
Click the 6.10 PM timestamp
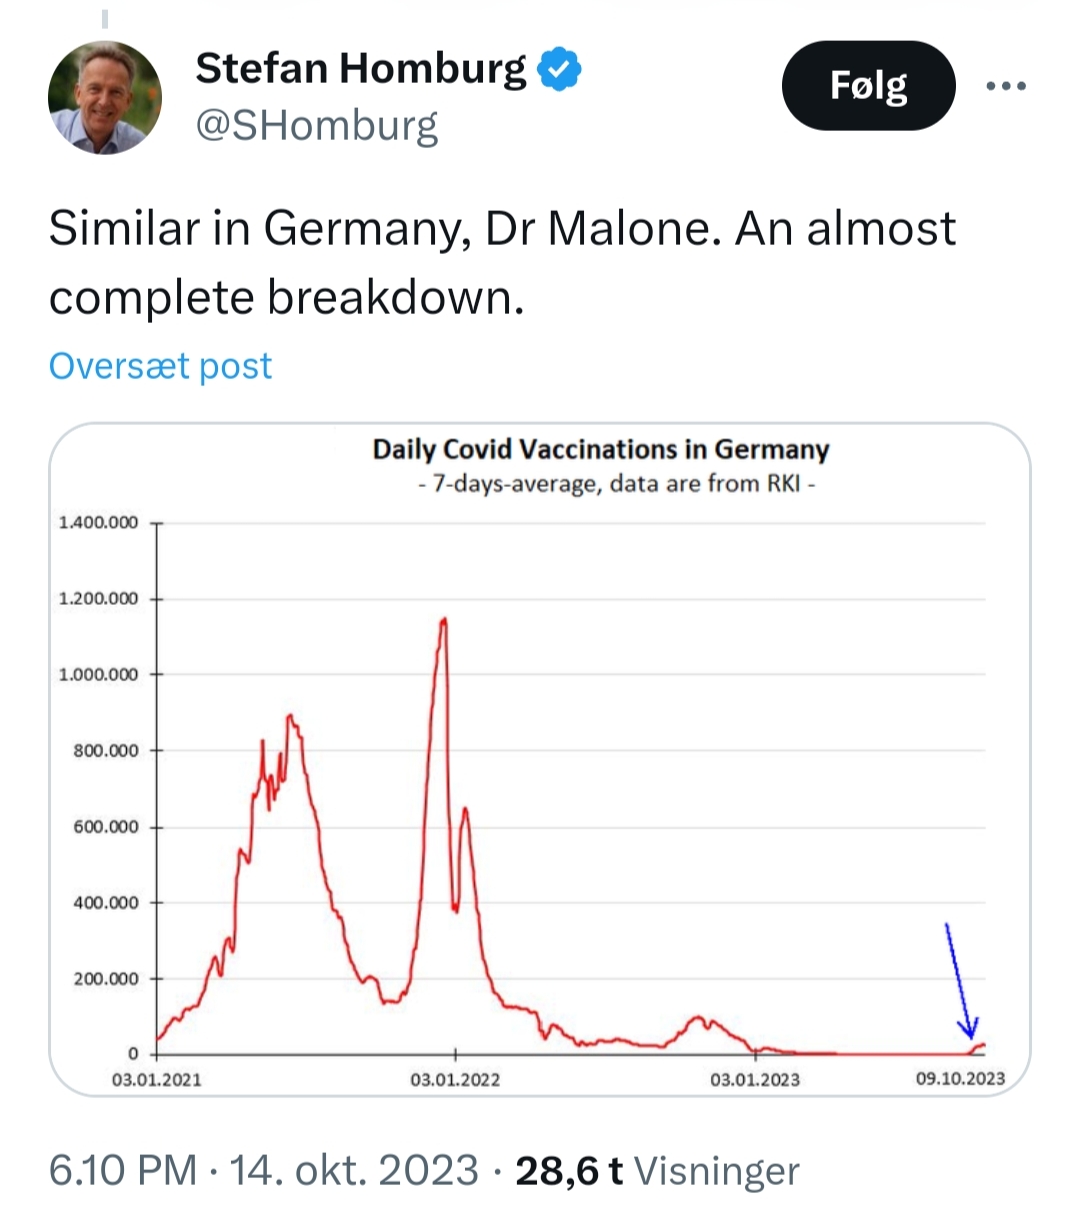click(122, 1170)
